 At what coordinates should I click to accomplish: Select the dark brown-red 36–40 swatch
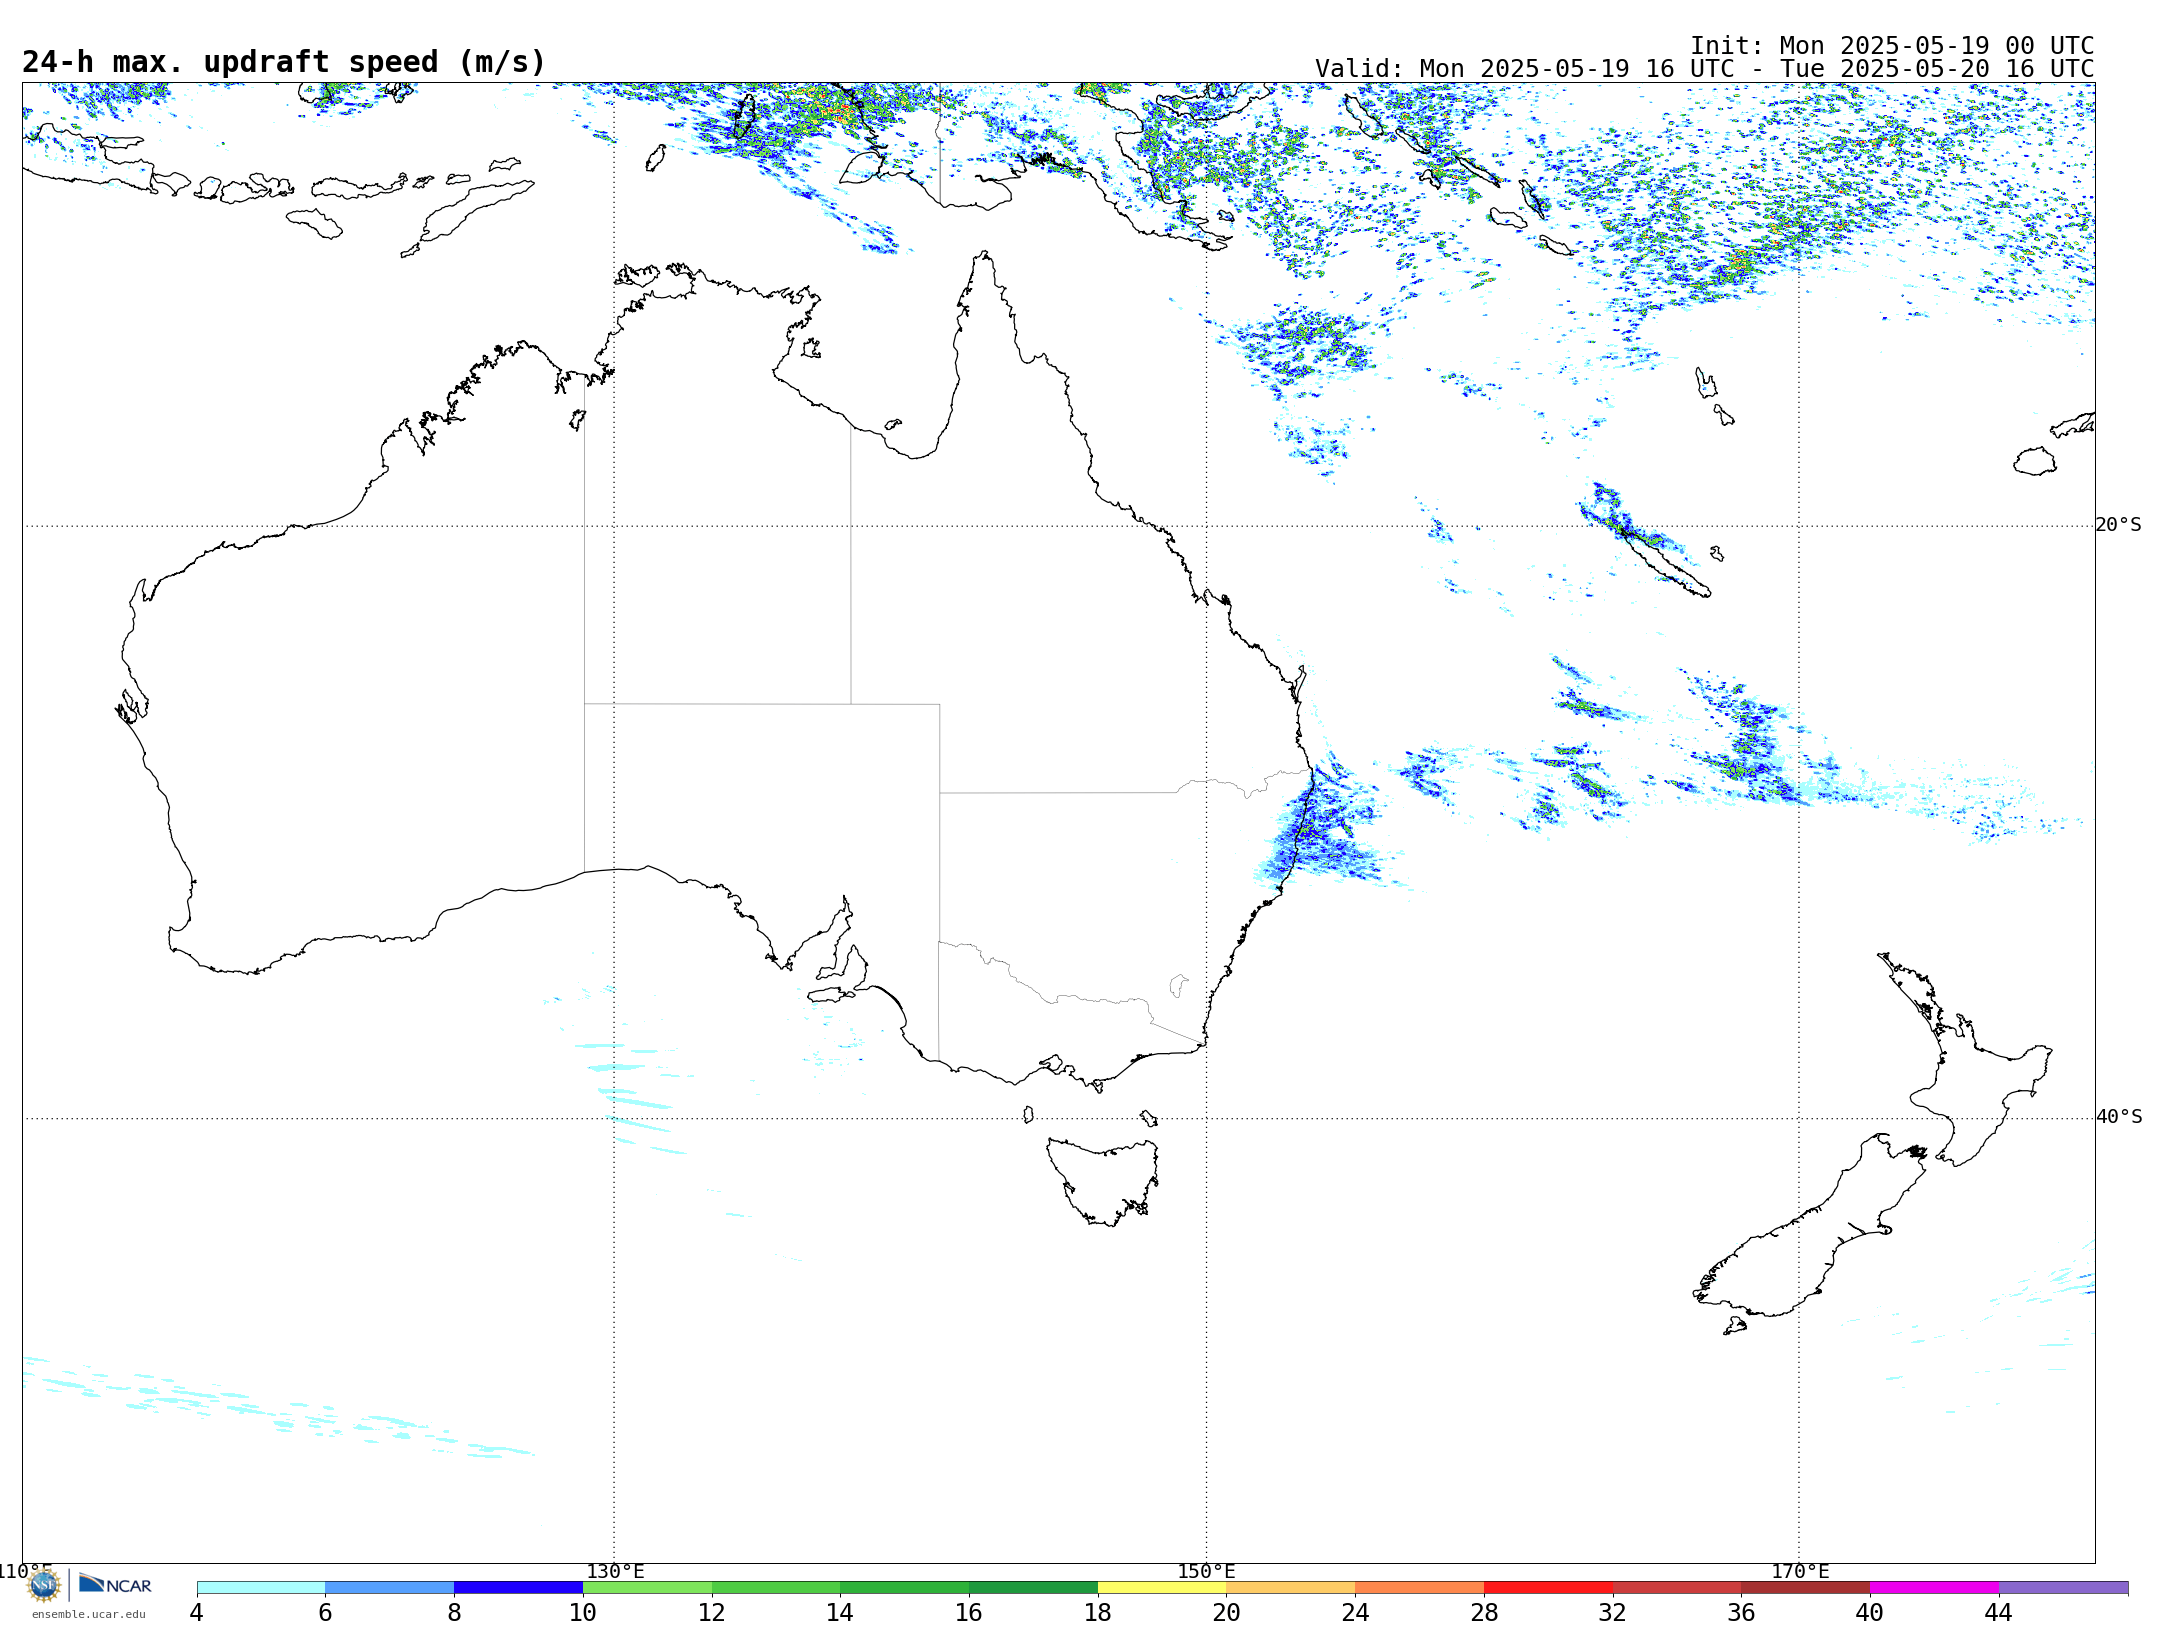coord(1806,1588)
